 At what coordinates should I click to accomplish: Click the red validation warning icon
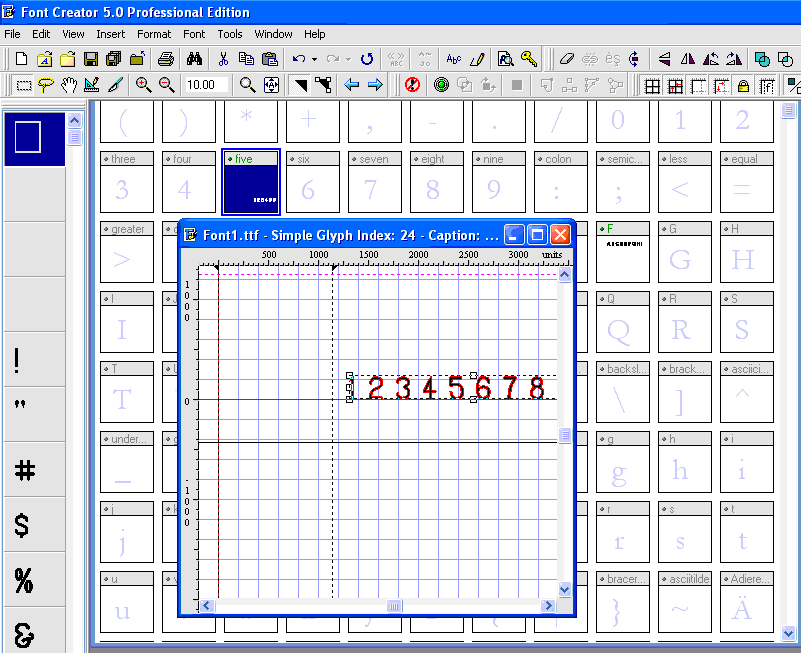[412, 85]
